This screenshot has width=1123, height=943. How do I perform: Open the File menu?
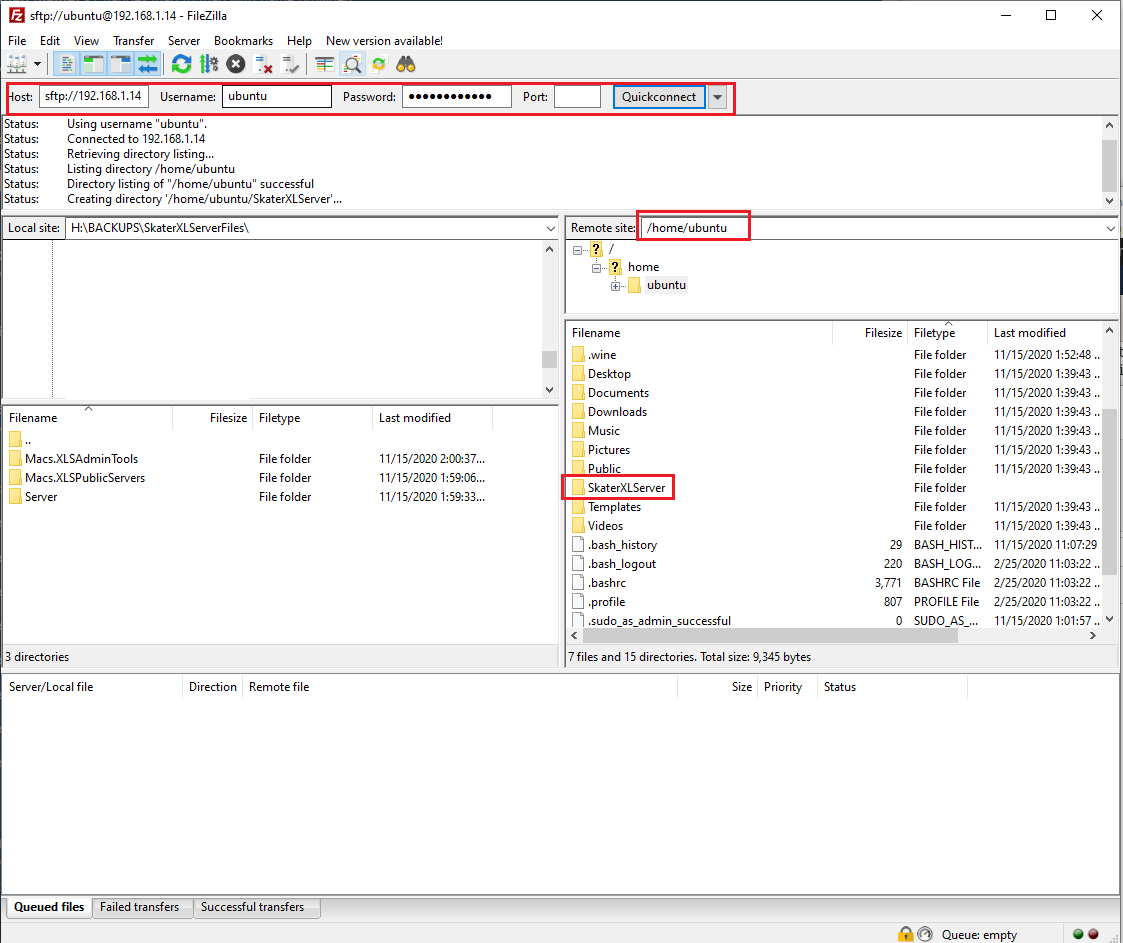pyautogui.click(x=17, y=41)
